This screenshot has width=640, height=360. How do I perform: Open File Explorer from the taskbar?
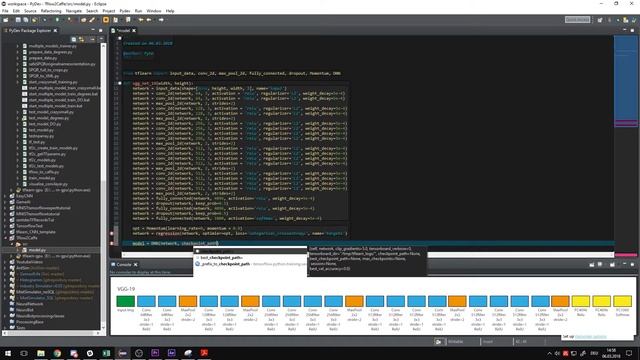click(x=41, y=353)
